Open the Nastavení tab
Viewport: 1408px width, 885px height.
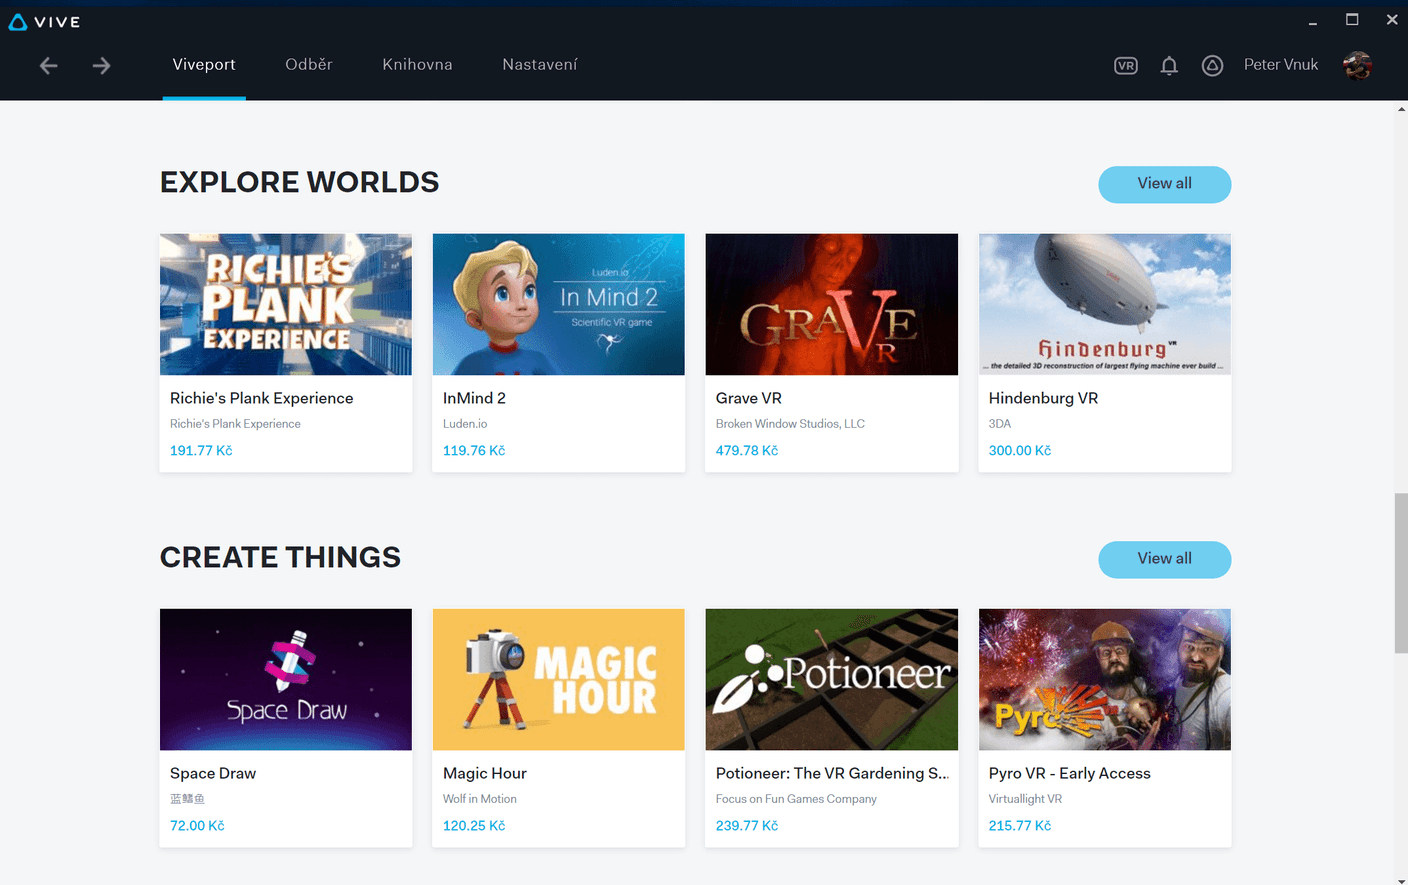tap(540, 64)
